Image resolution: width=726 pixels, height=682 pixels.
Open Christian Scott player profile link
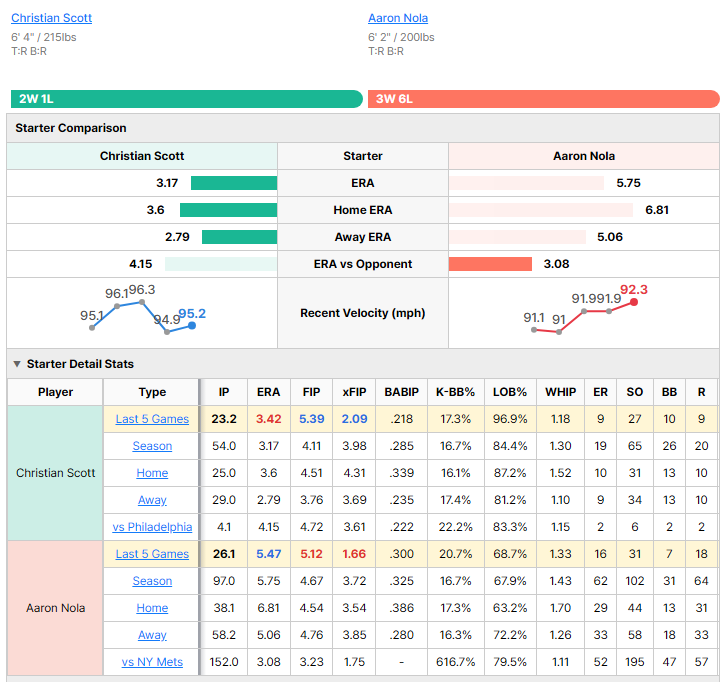click(51, 18)
